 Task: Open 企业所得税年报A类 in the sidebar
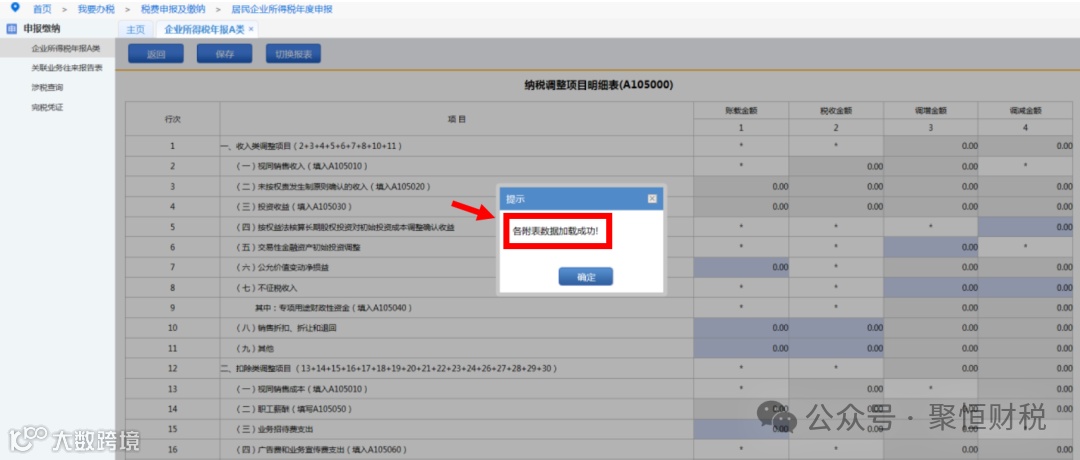point(66,48)
